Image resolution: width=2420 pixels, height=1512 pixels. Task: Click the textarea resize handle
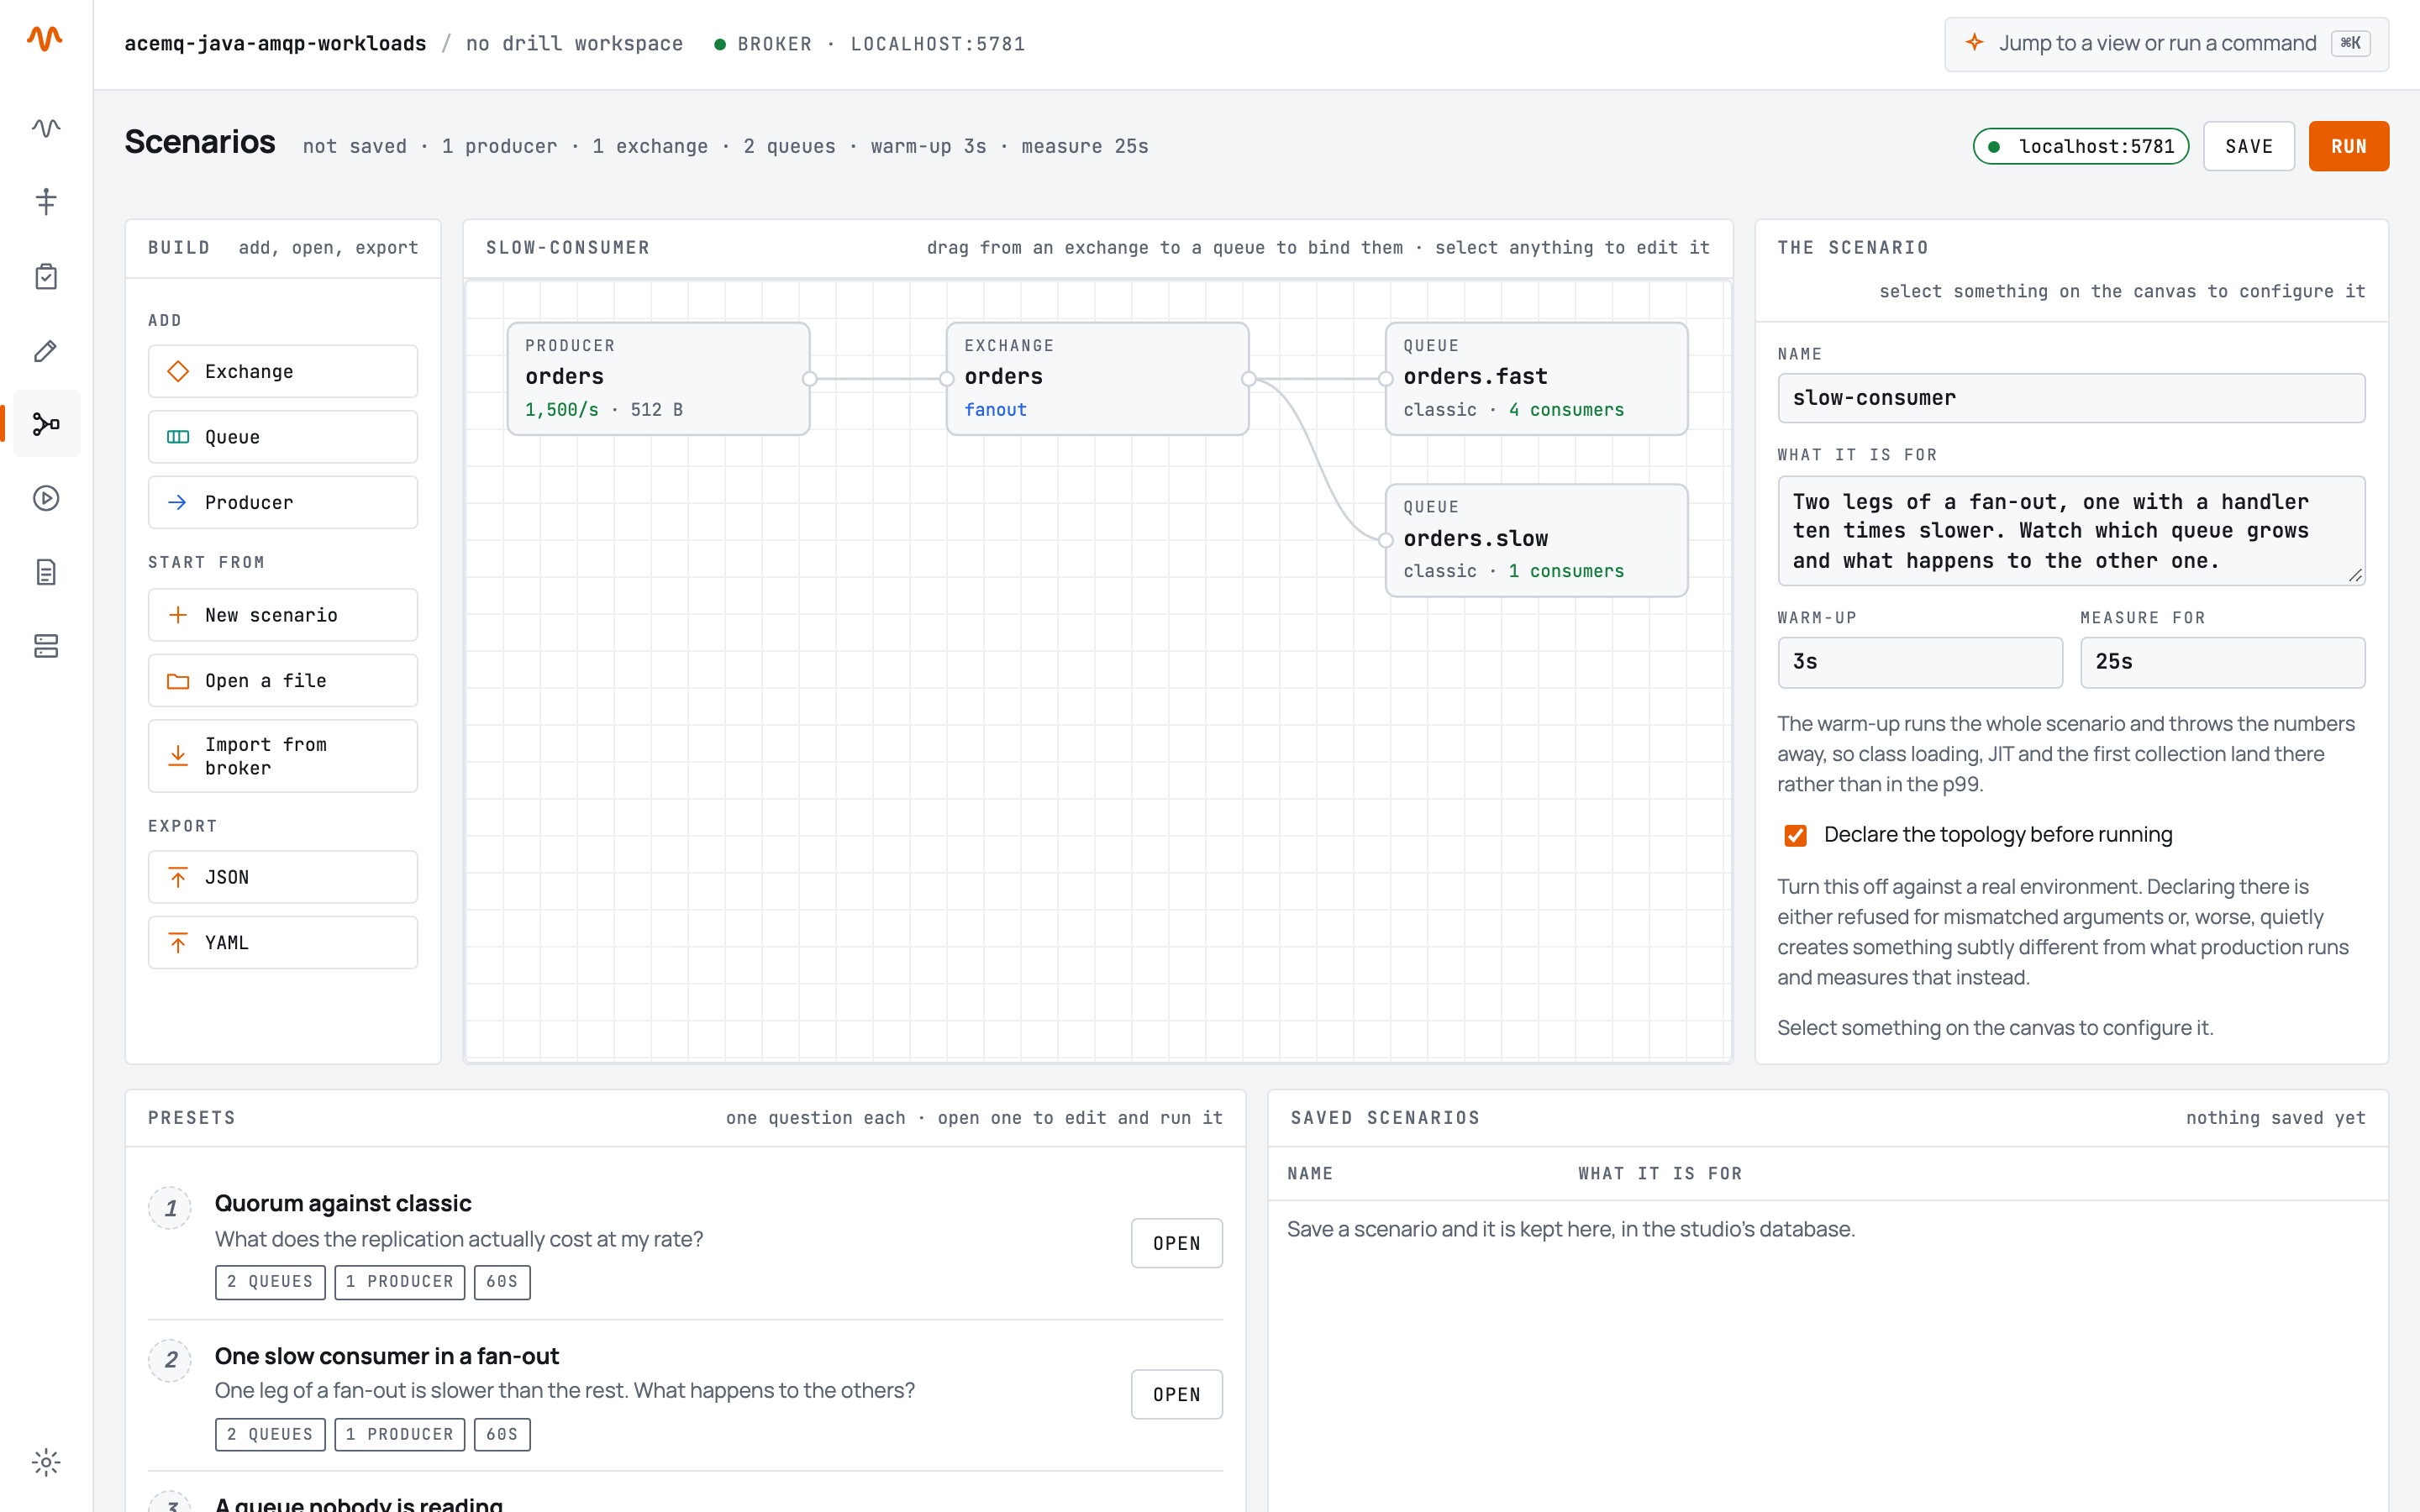[x=2355, y=575]
